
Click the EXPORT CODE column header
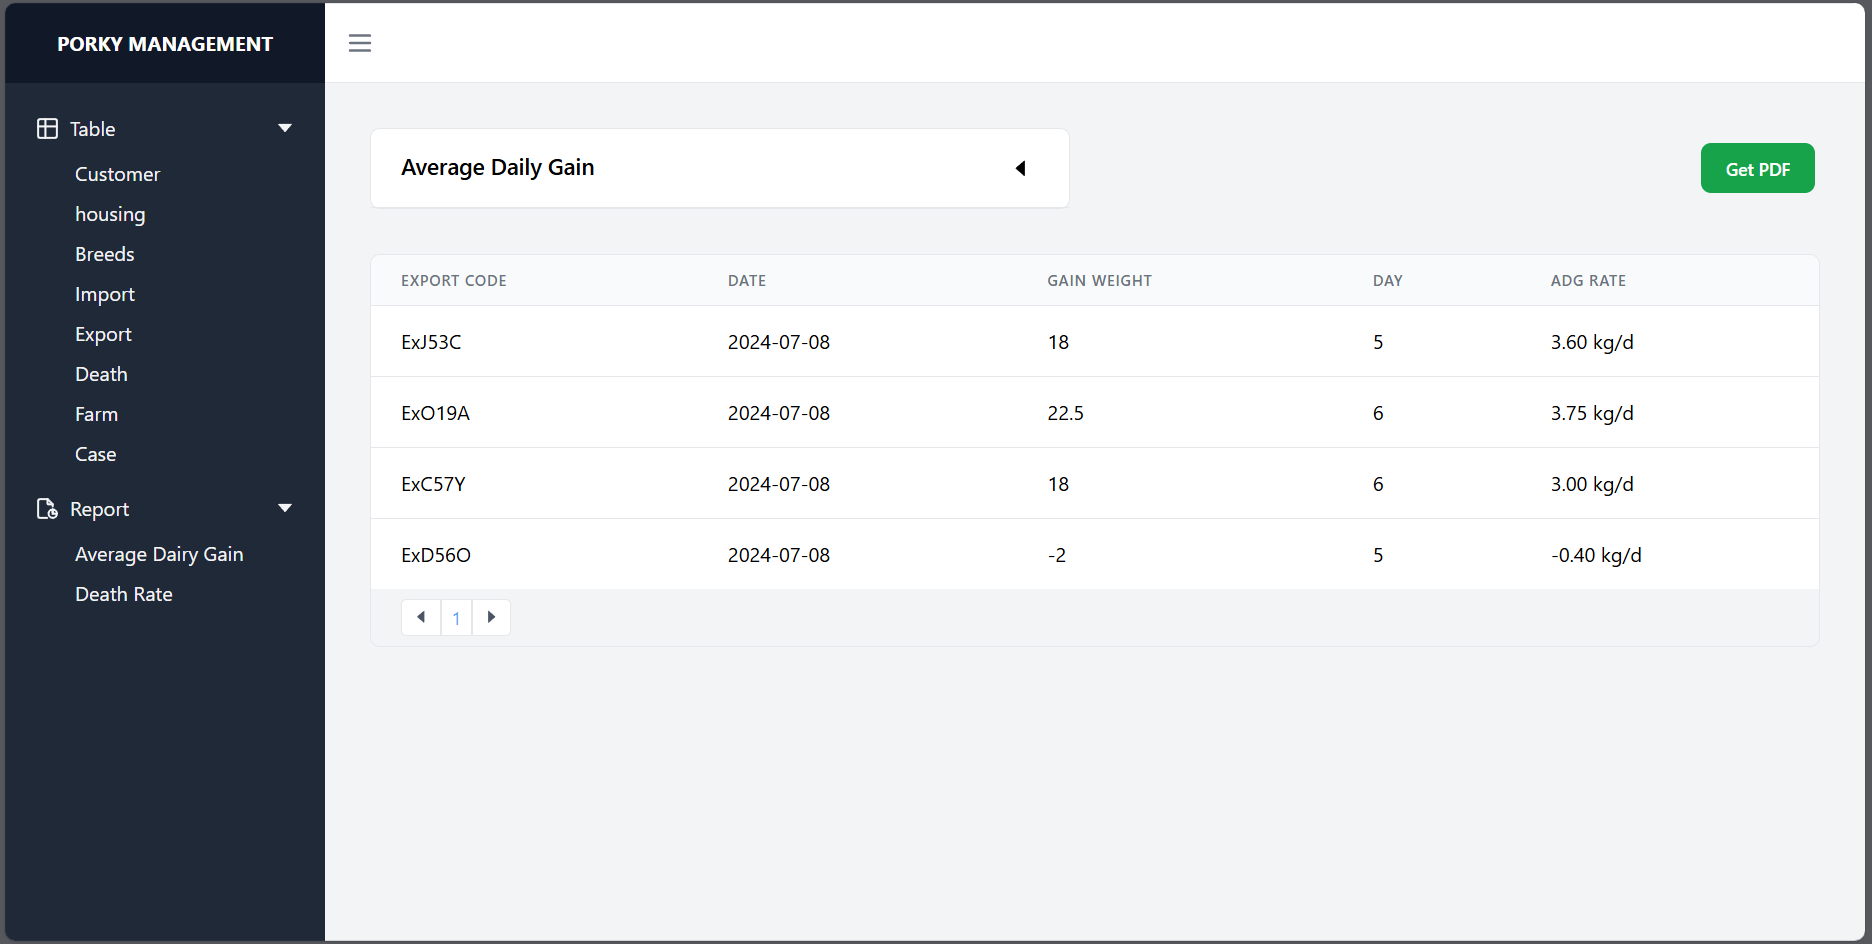coord(453,281)
